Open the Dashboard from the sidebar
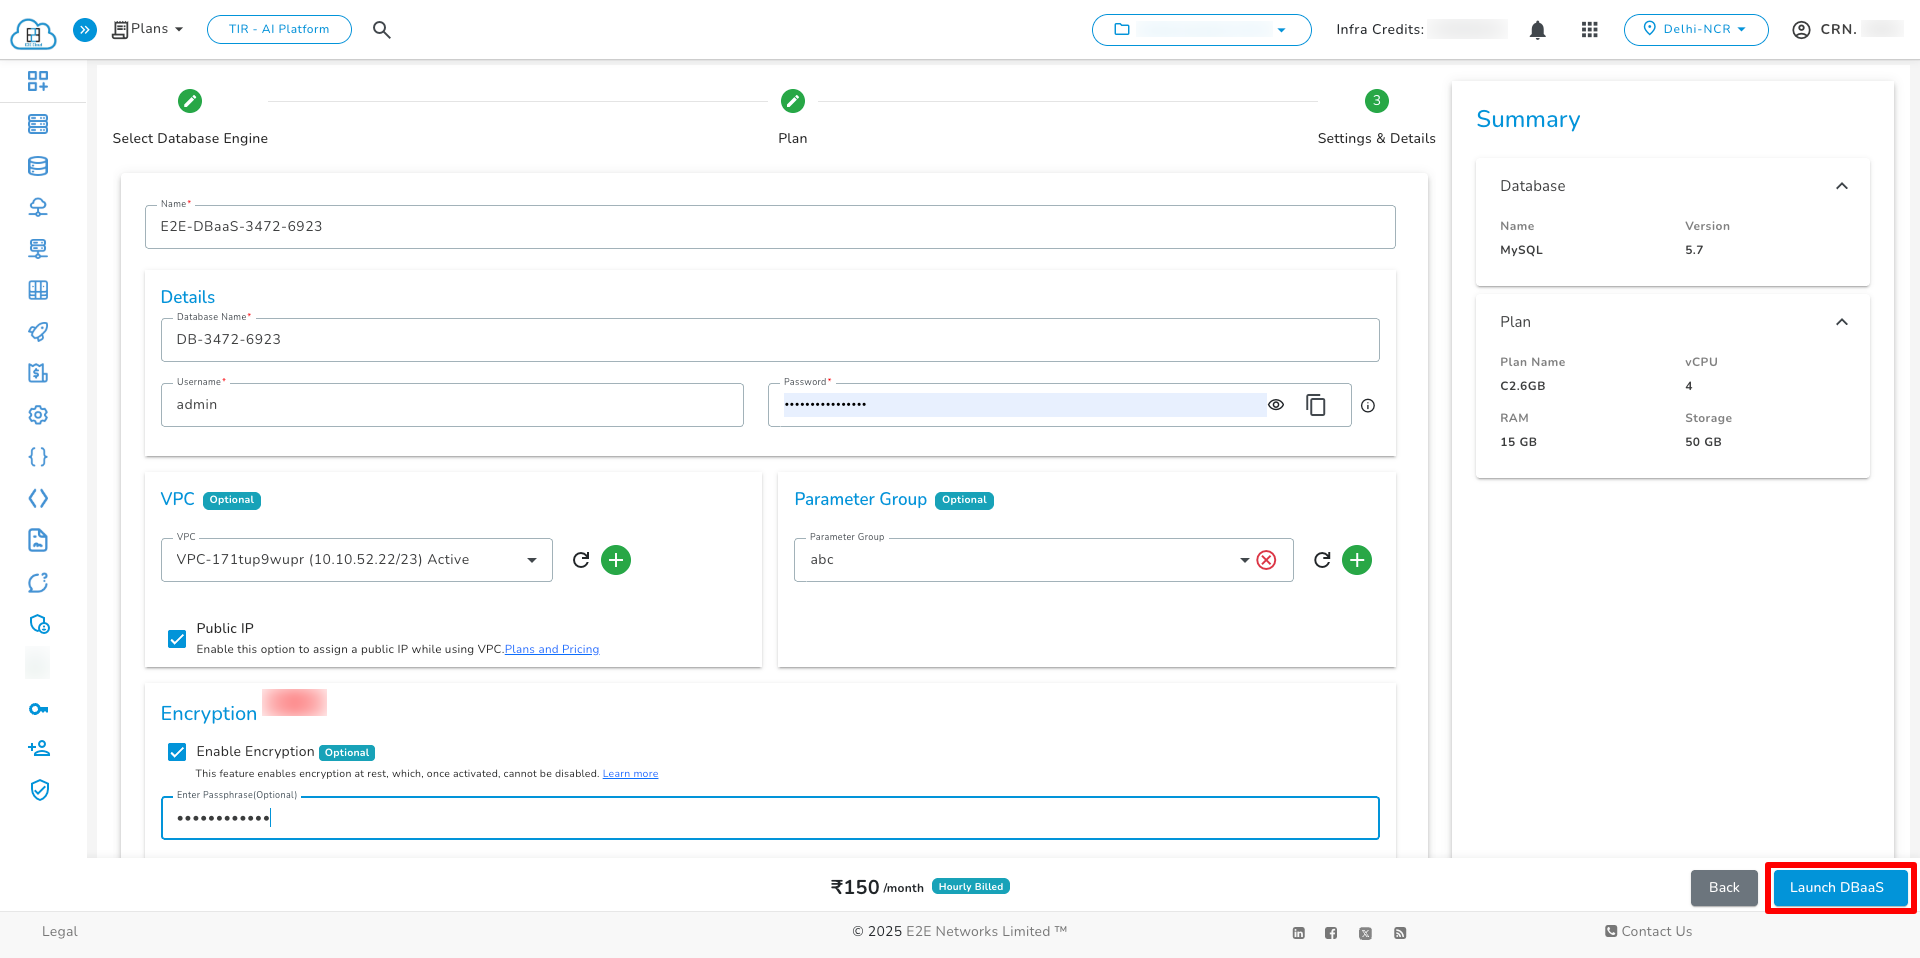Screen dimensions: 1920x958 [x=38, y=81]
